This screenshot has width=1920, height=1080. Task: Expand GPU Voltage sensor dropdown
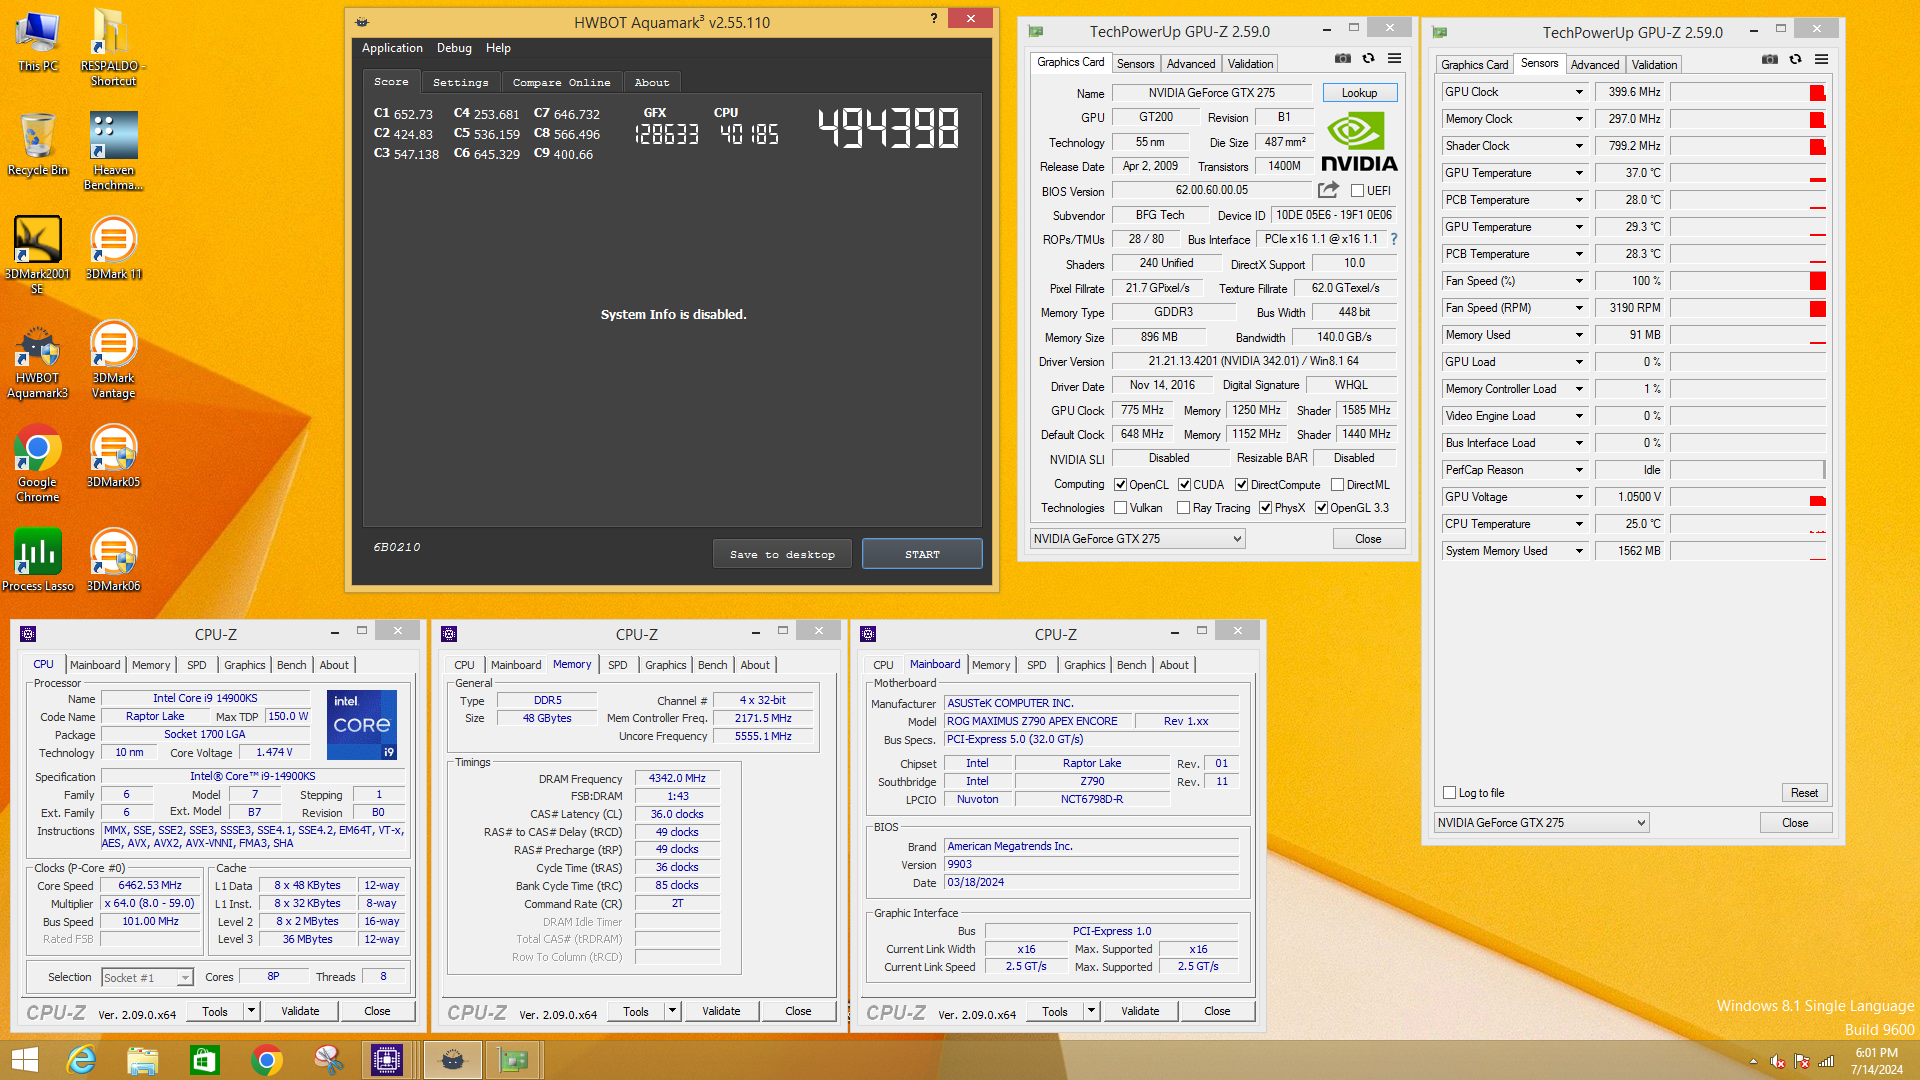point(1579,497)
